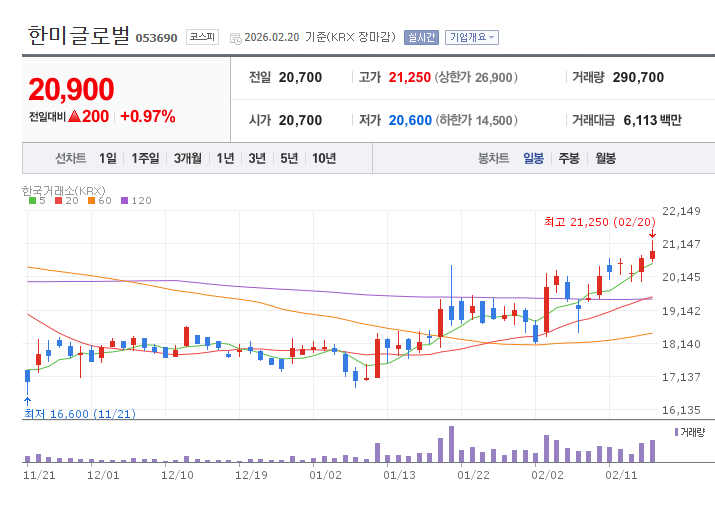Click the current price 20,900
The image size is (715, 516).
71,89
